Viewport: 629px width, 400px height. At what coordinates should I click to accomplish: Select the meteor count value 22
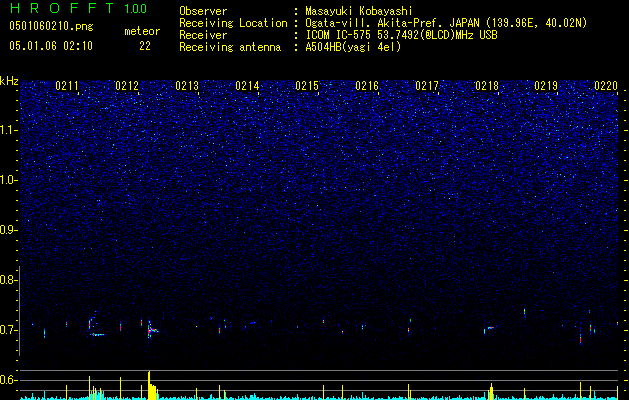145,46
